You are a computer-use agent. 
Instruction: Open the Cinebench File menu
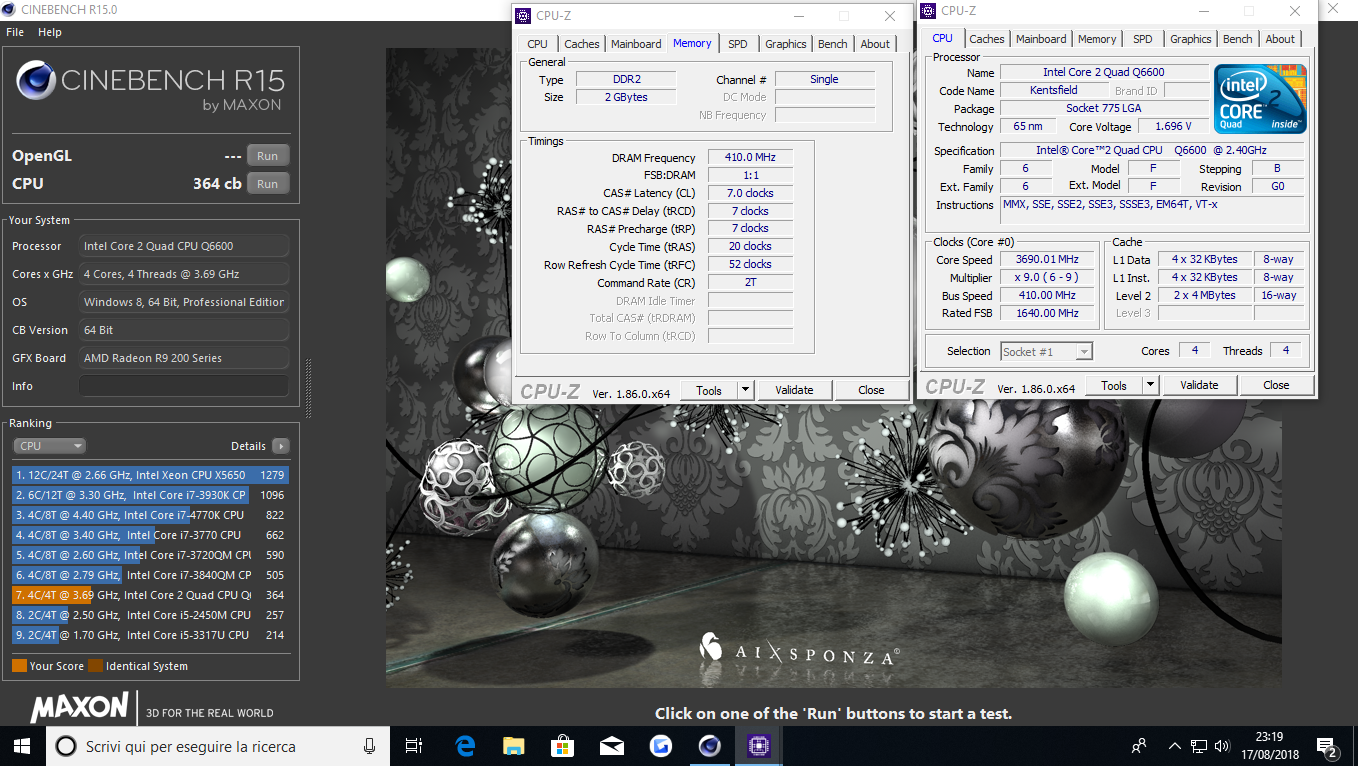point(15,32)
